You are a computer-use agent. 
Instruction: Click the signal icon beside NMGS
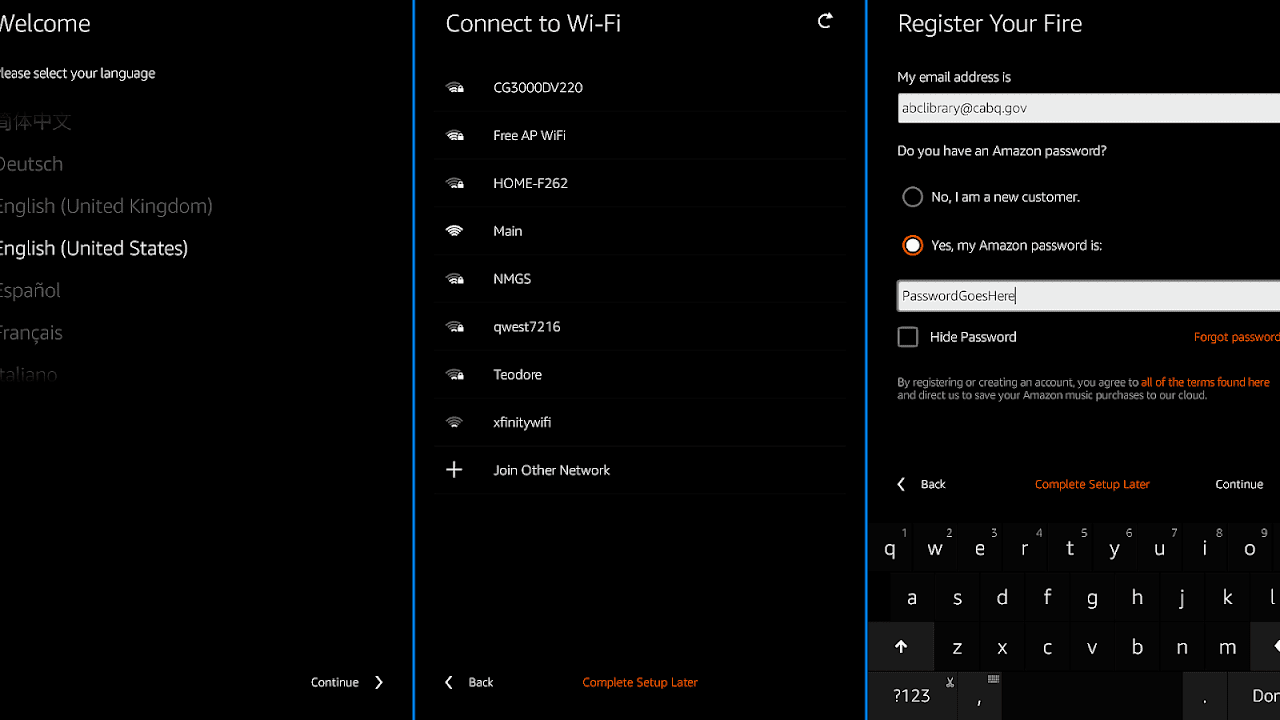click(455, 279)
